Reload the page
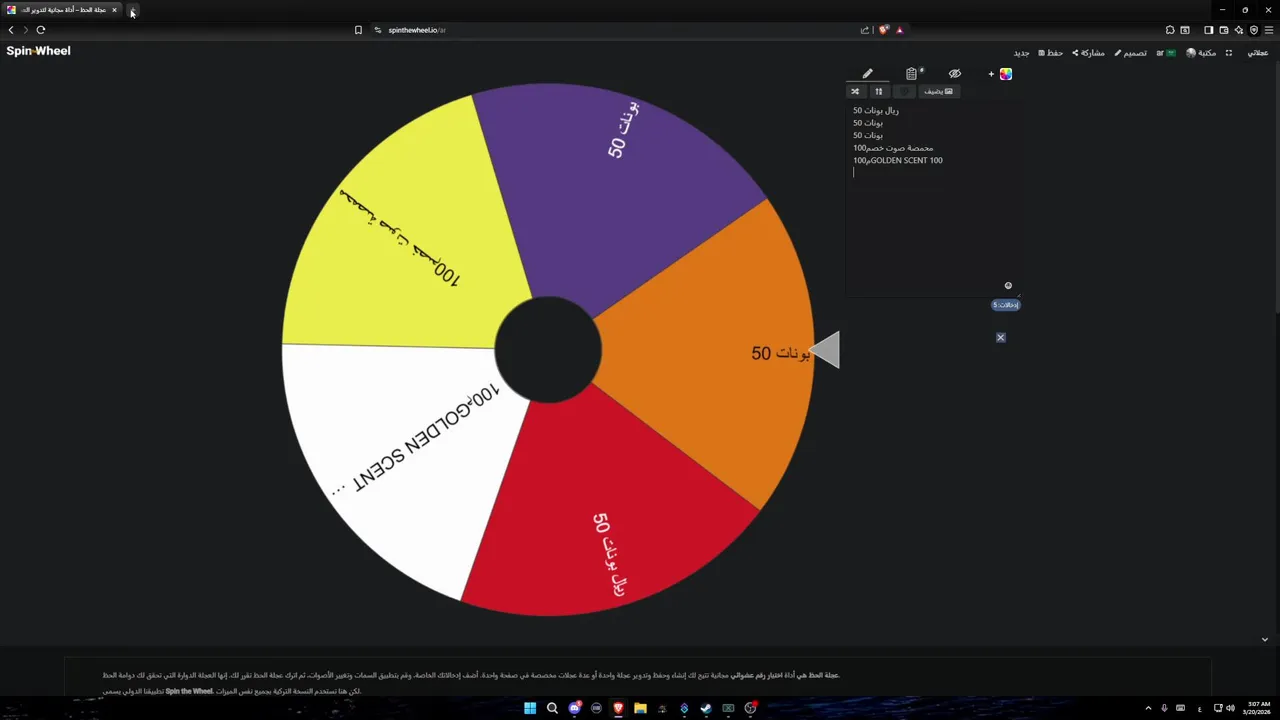Viewport: 1280px width, 720px height. tap(41, 30)
